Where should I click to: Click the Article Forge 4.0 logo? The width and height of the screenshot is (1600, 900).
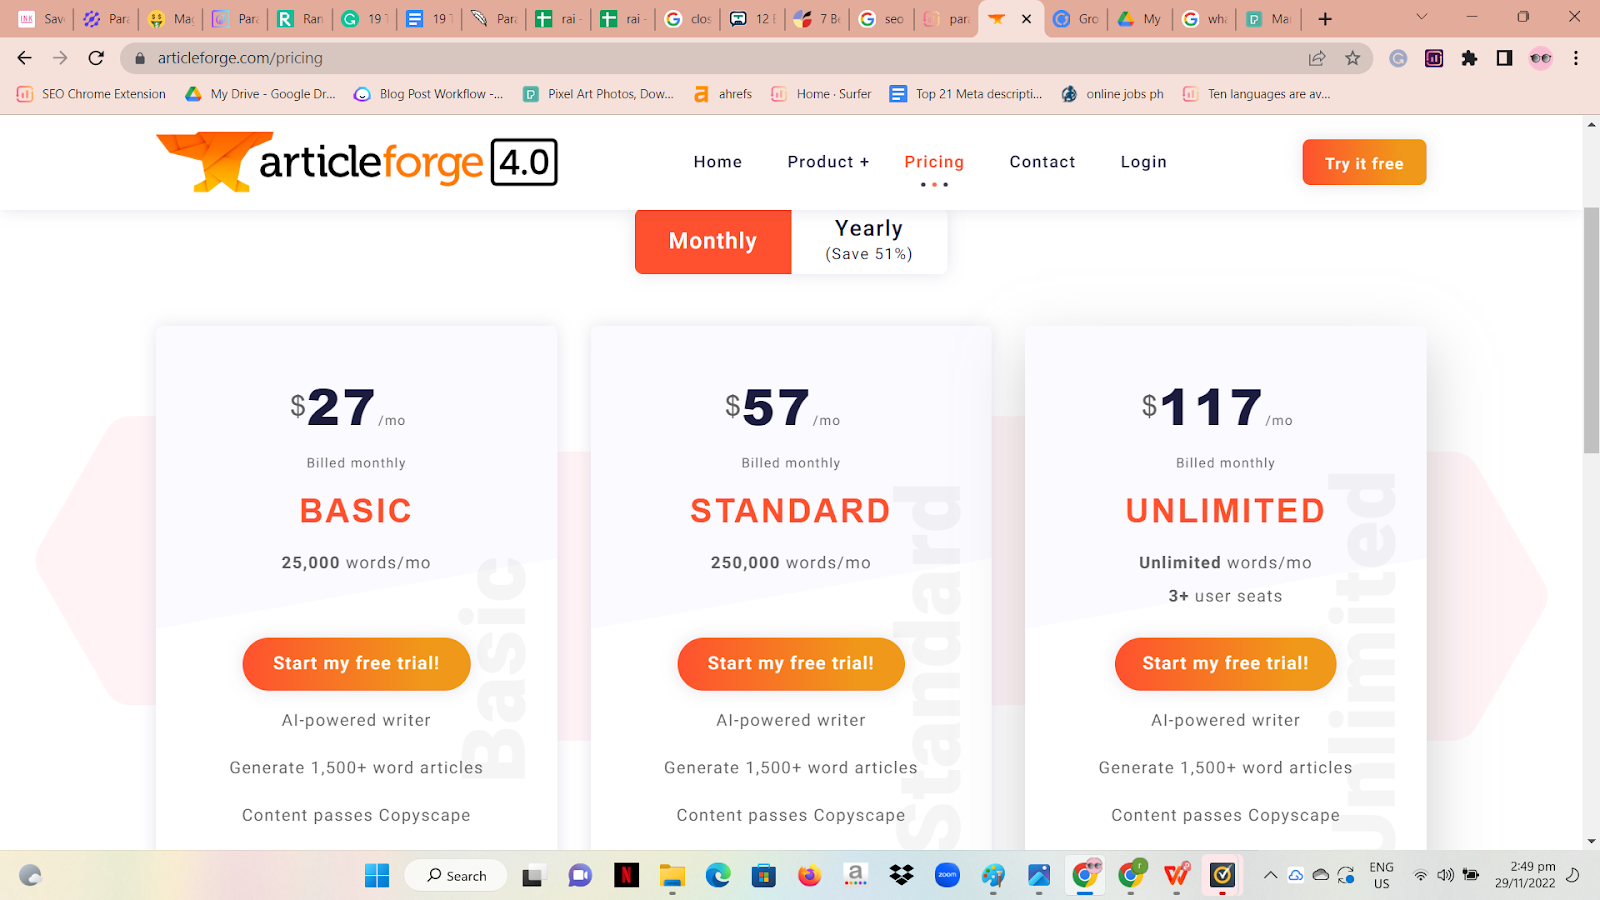pos(357,162)
